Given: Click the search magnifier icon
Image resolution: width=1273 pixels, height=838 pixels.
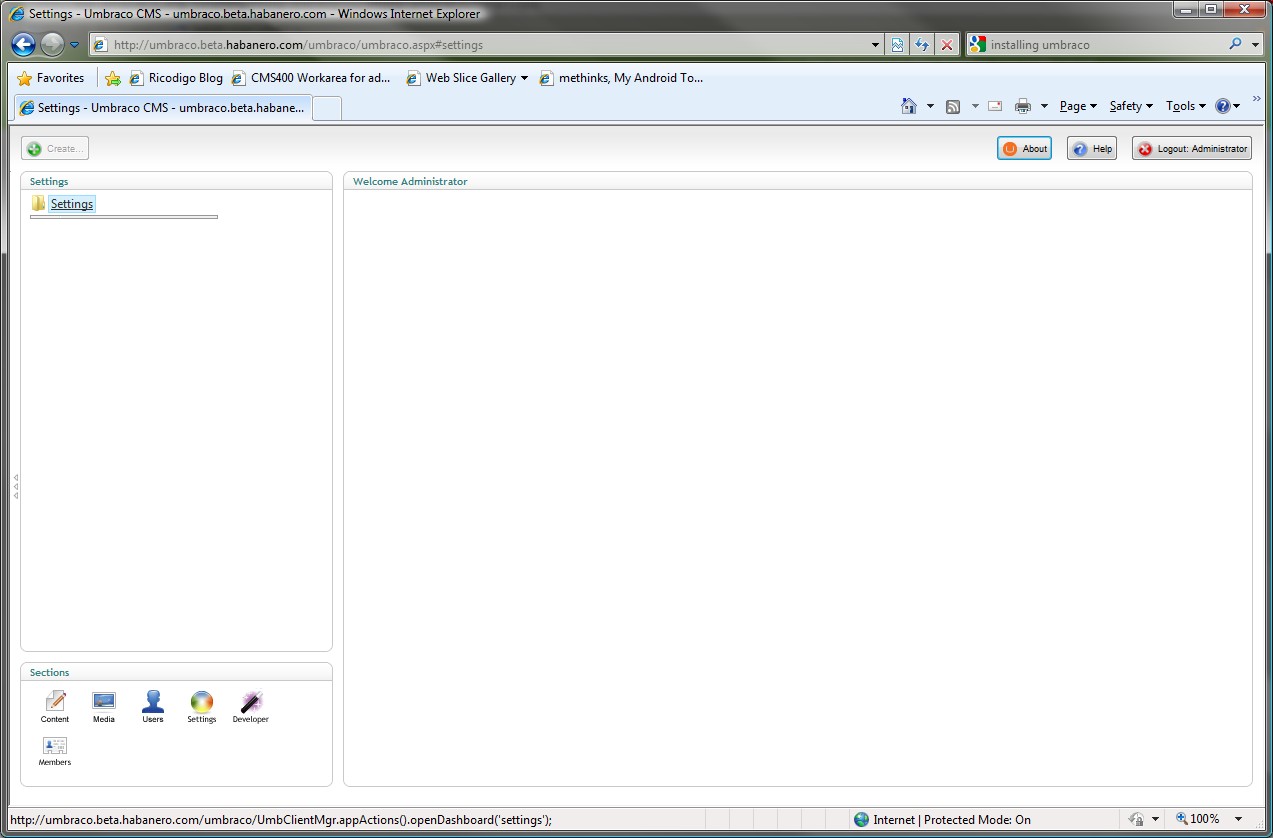Looking at the screenshot, I should pos(1236,45).
